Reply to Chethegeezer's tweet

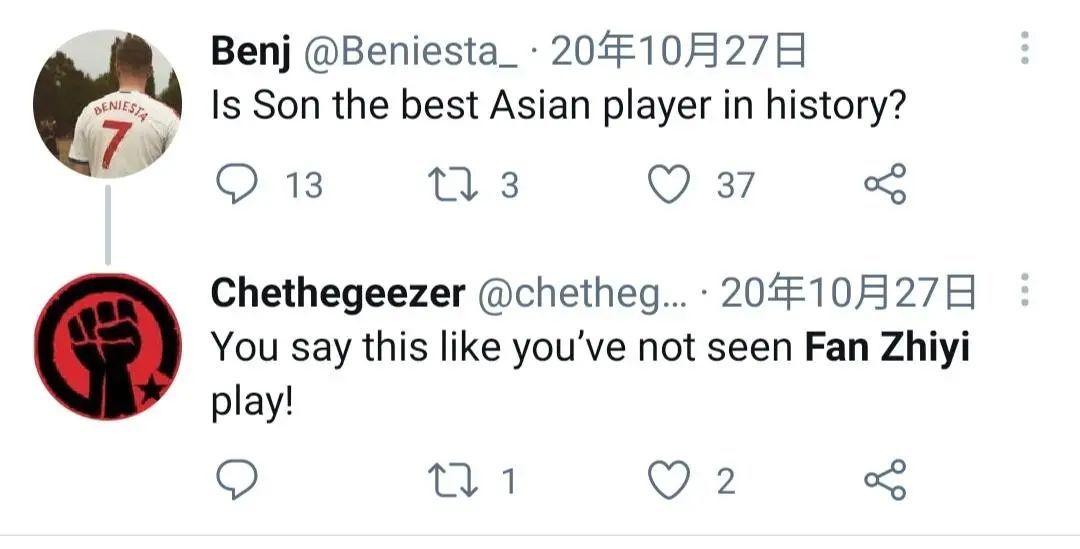pyautogui.click(x=237, y=481)
